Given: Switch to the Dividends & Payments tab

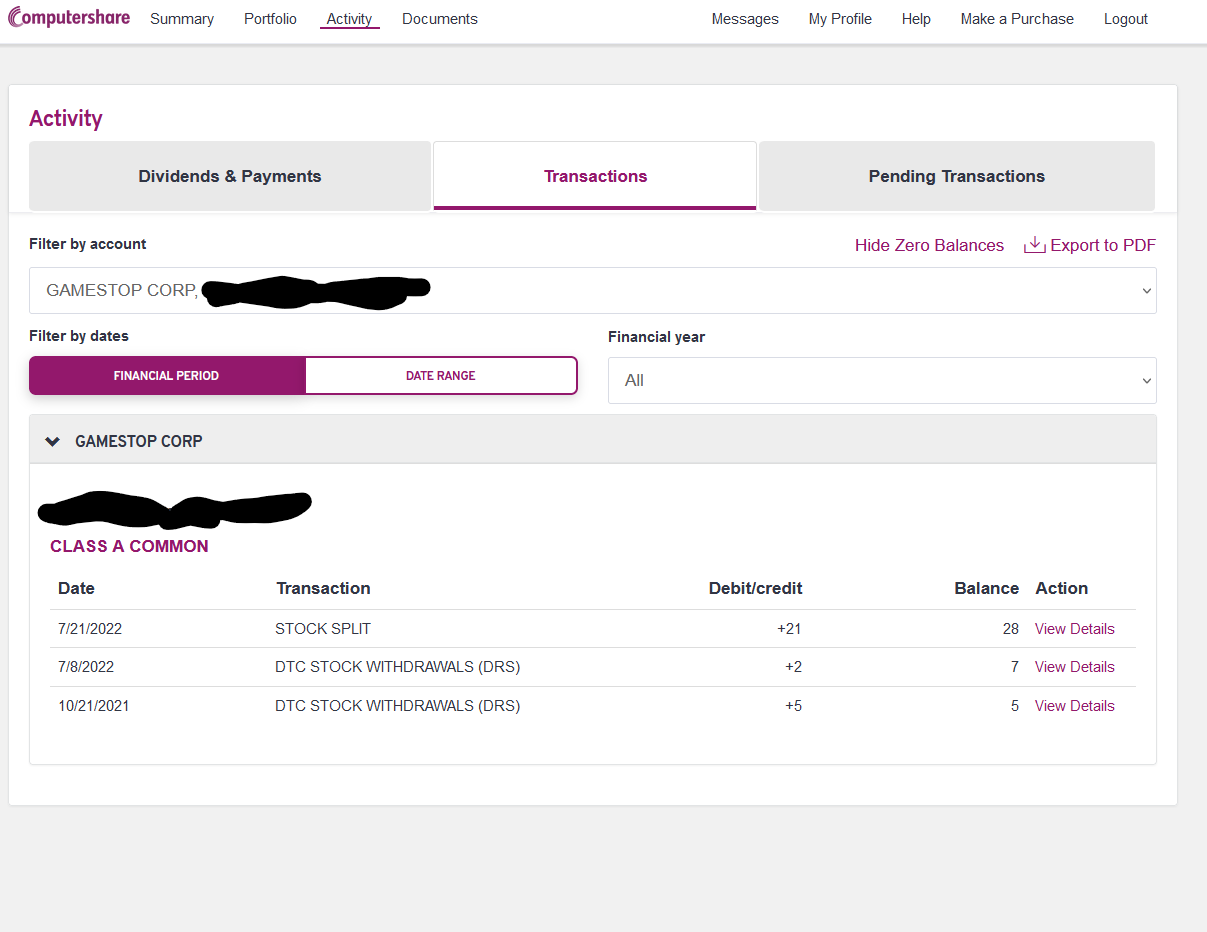Looking at the screenshot, I should (x=230, y=176).
